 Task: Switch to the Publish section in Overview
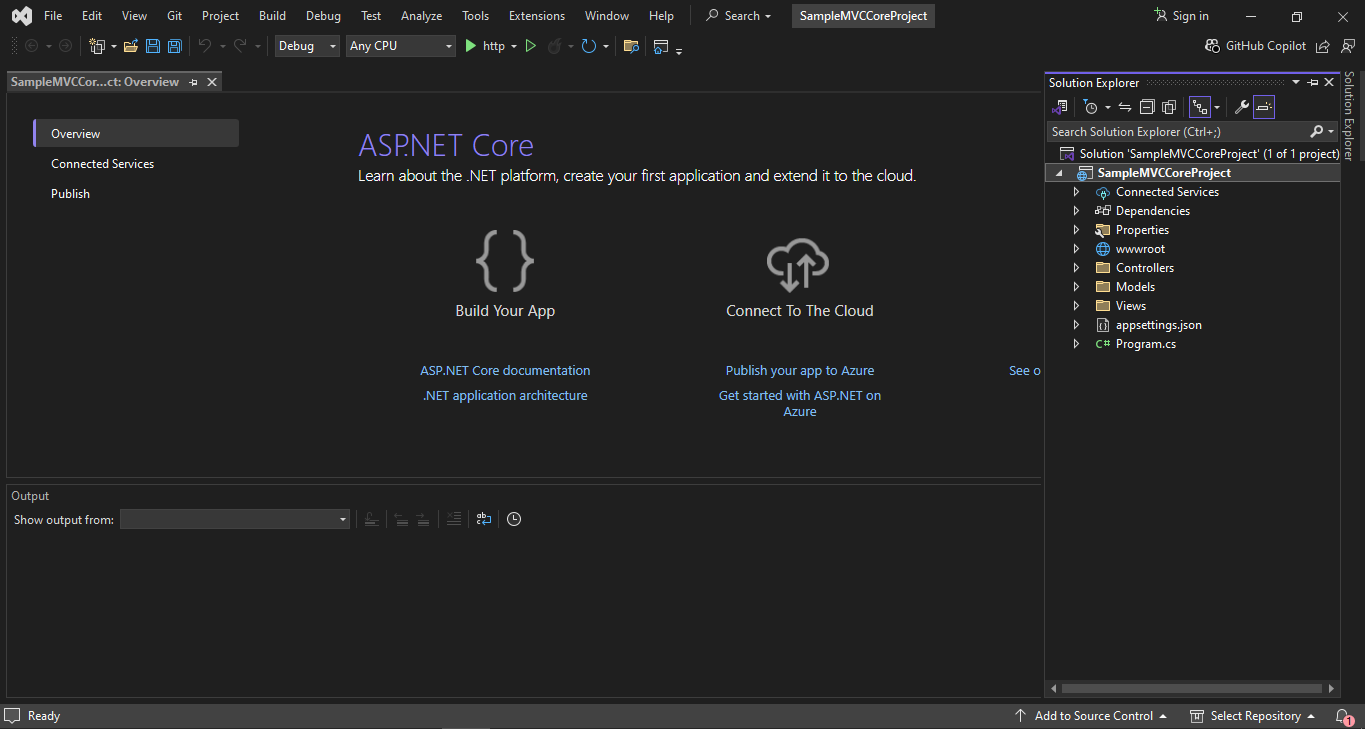point(70,193)
